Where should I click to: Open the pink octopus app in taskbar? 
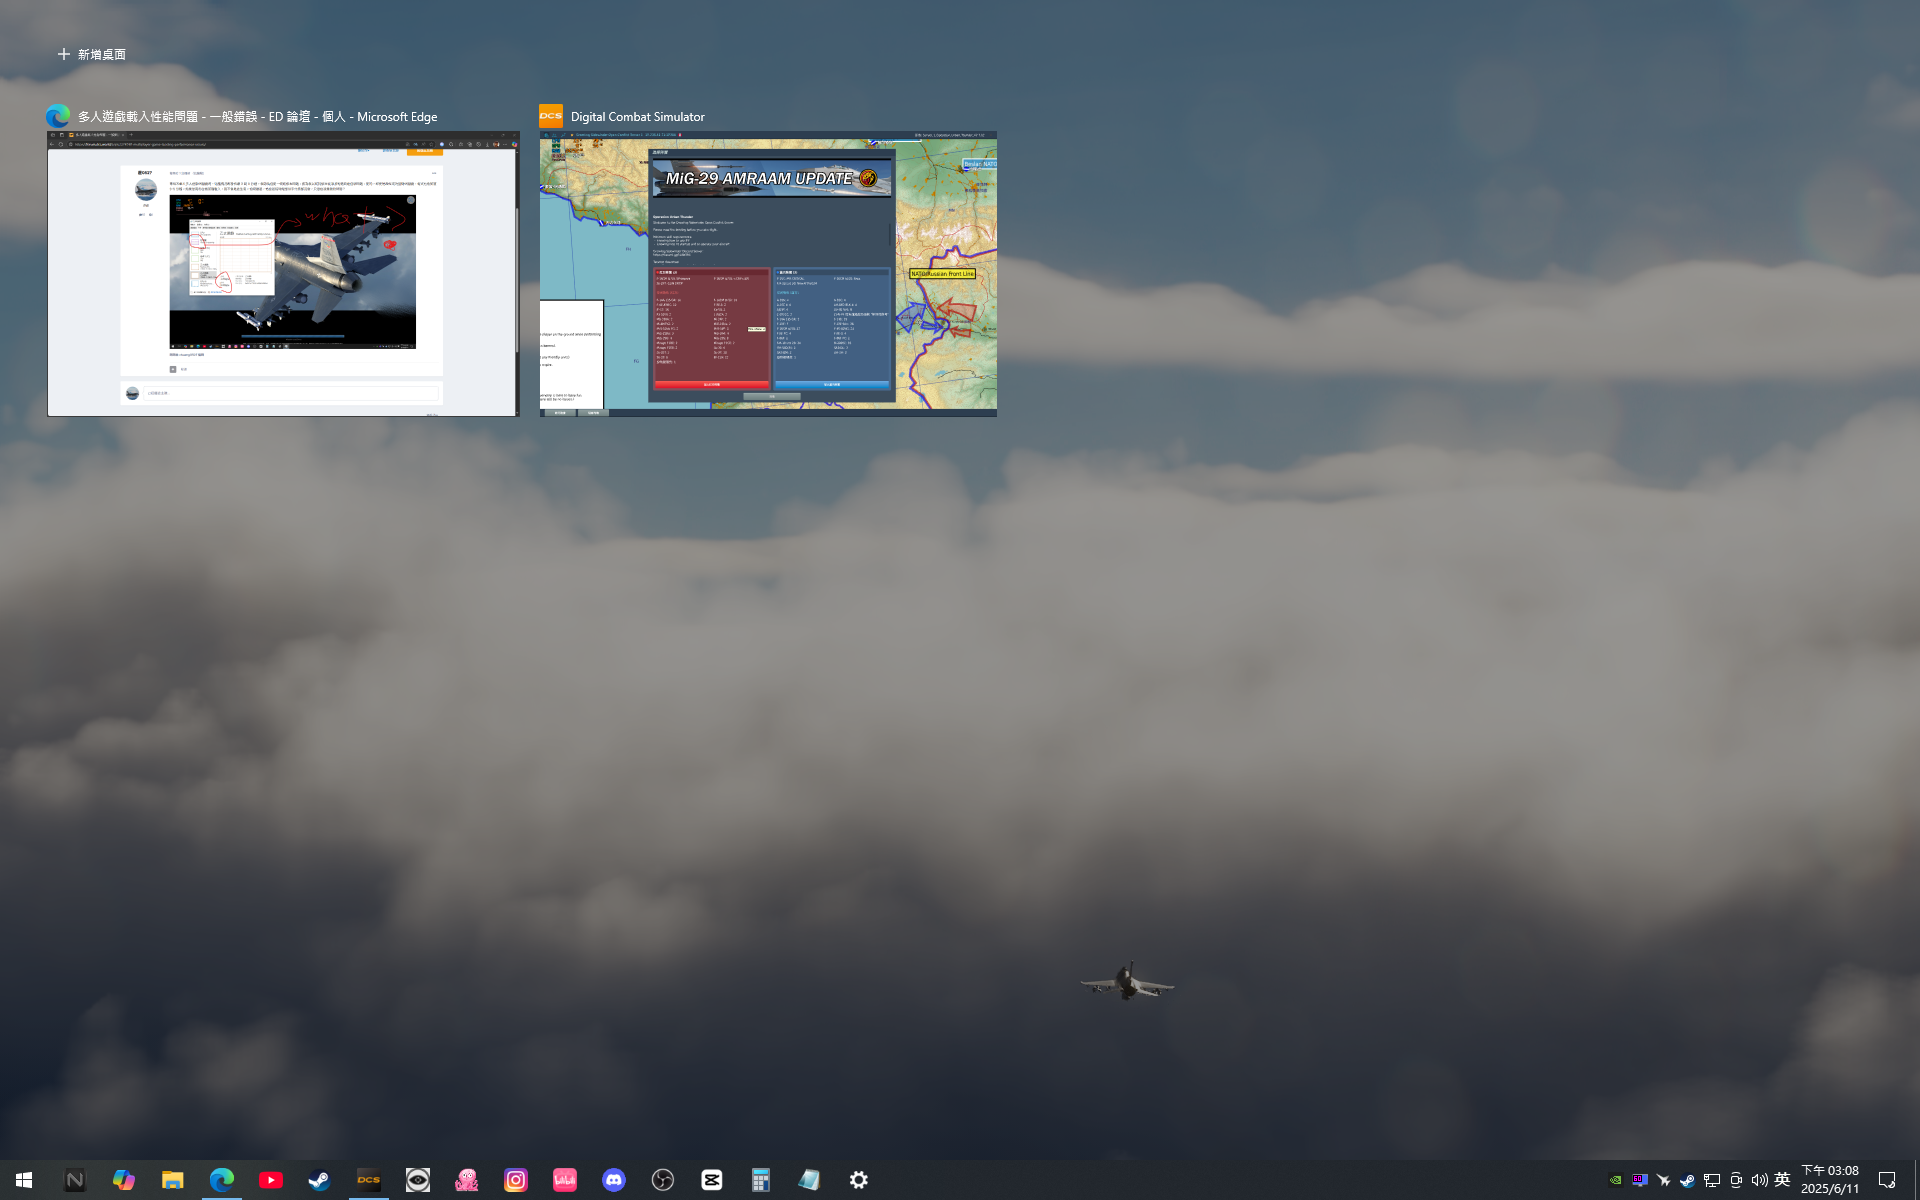point(466,1180)
